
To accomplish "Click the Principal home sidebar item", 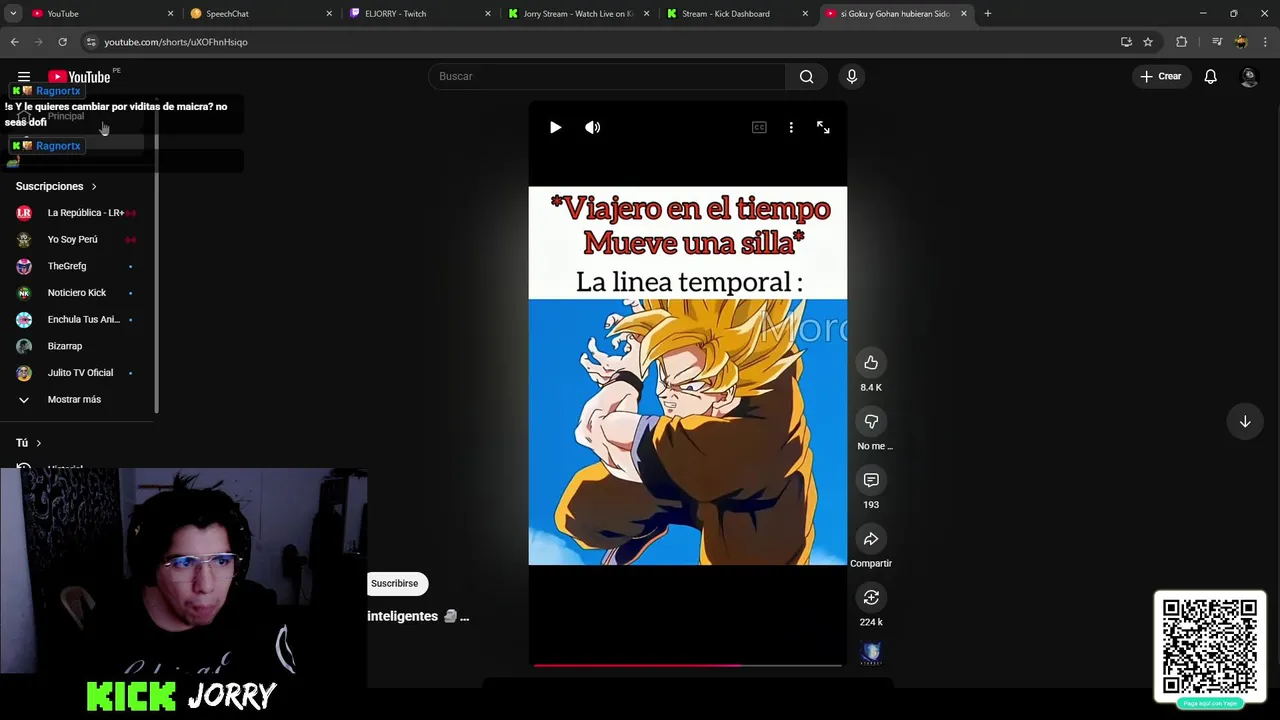I will click(x=66, y=116).
